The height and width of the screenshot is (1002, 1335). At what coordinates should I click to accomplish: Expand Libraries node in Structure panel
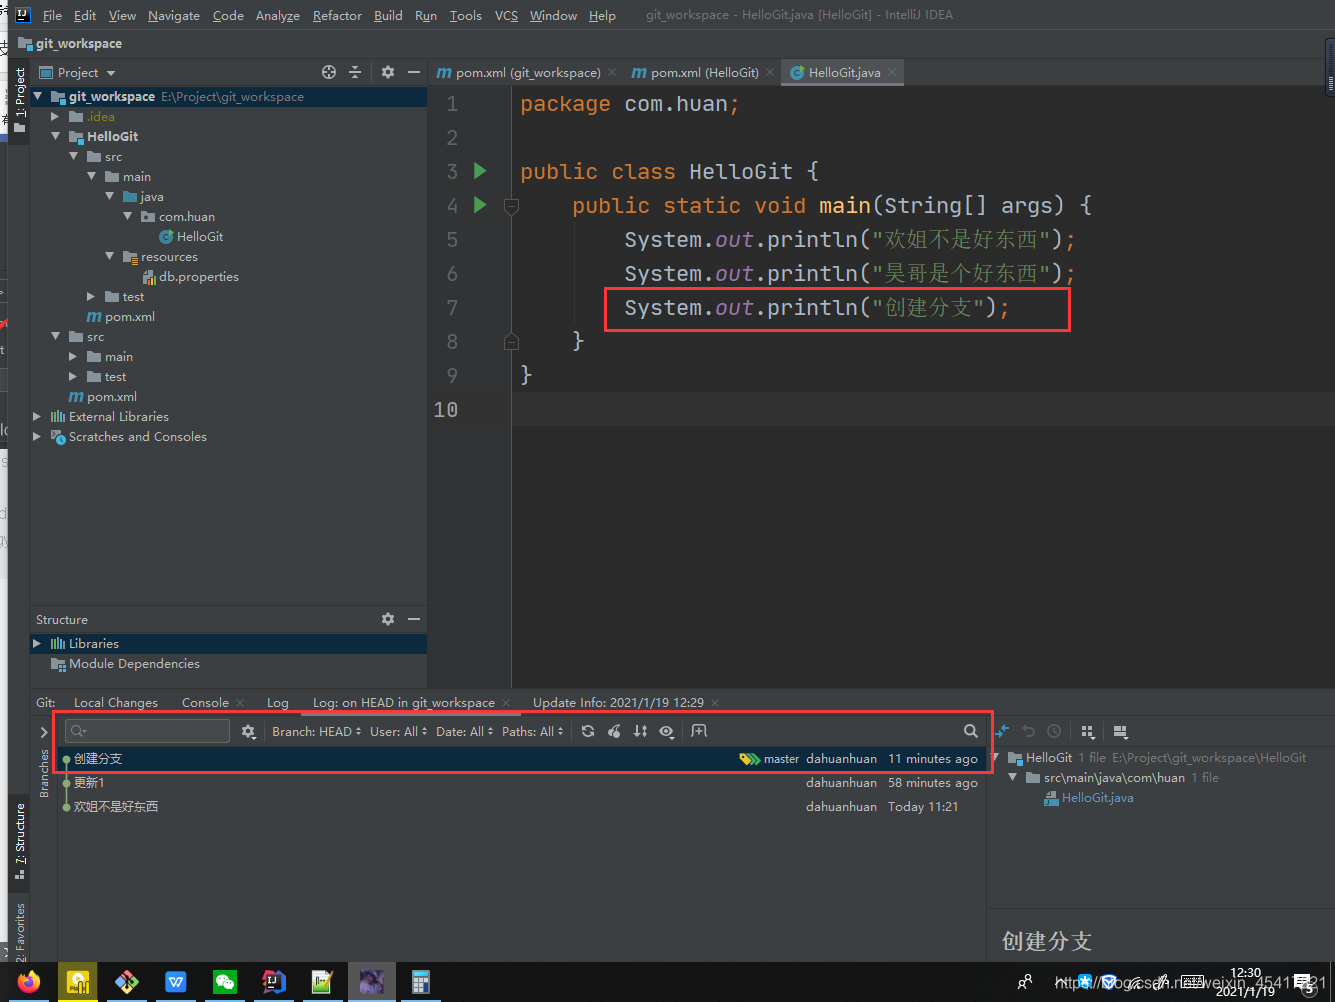click(38, 643)
